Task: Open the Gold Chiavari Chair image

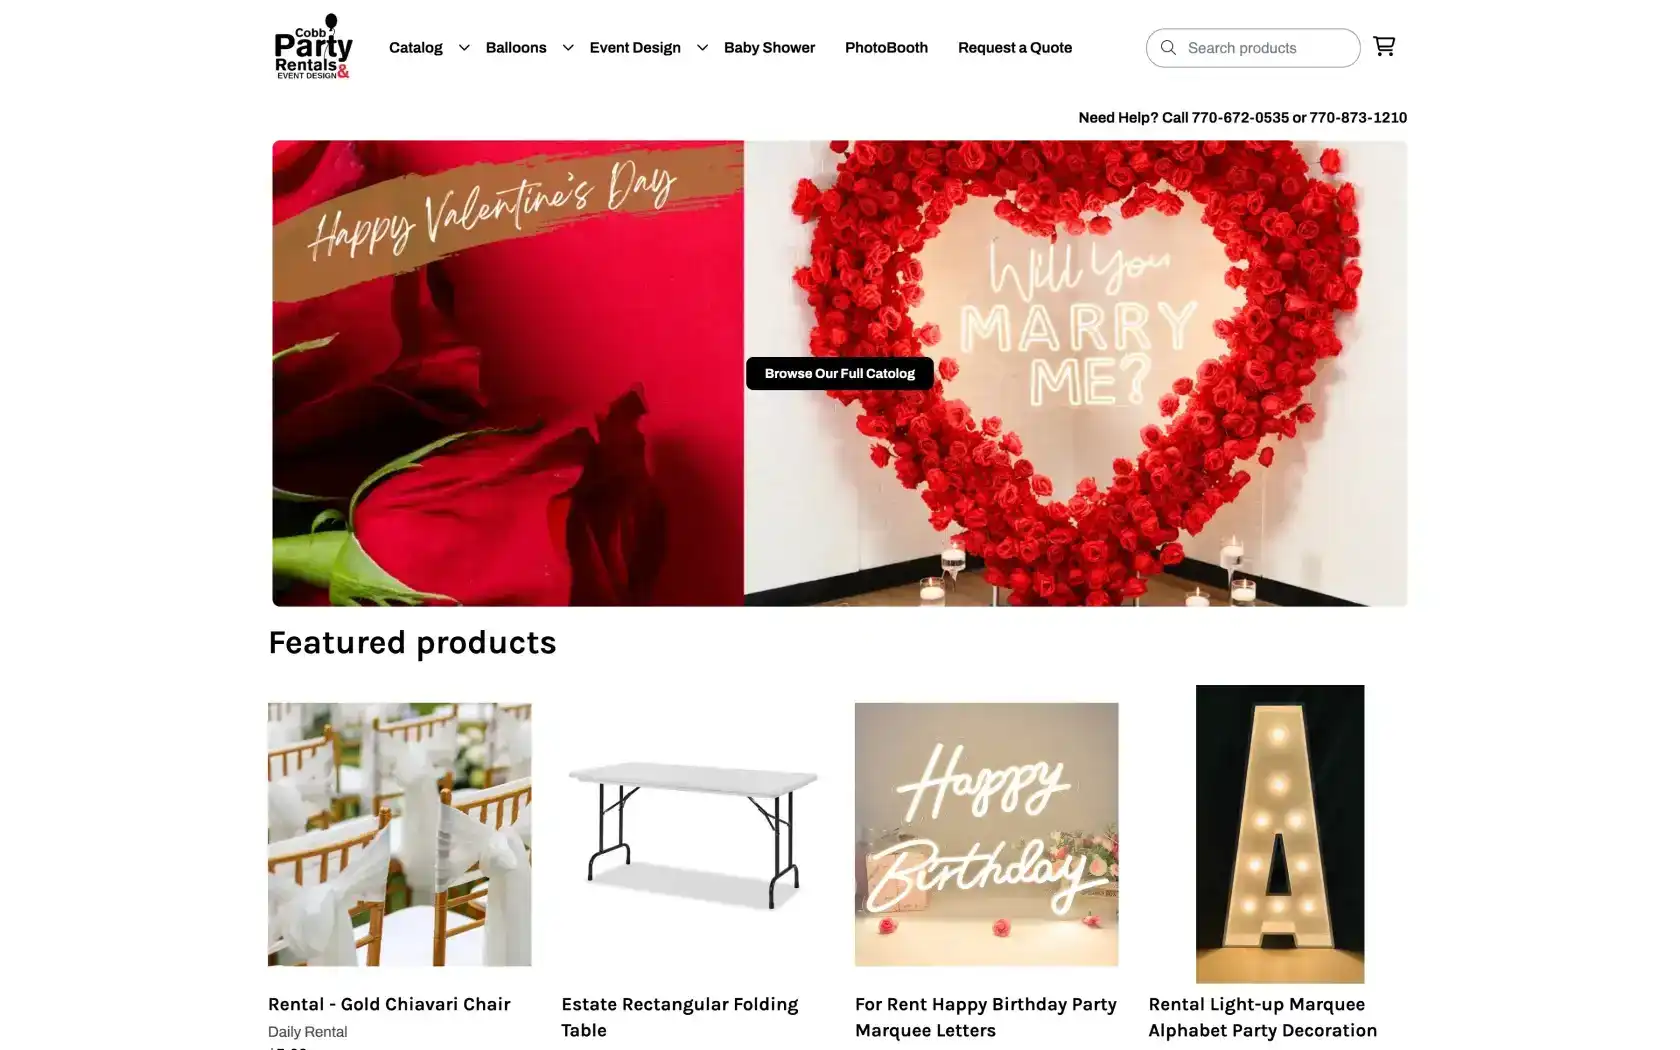Action: click(399, 834)
